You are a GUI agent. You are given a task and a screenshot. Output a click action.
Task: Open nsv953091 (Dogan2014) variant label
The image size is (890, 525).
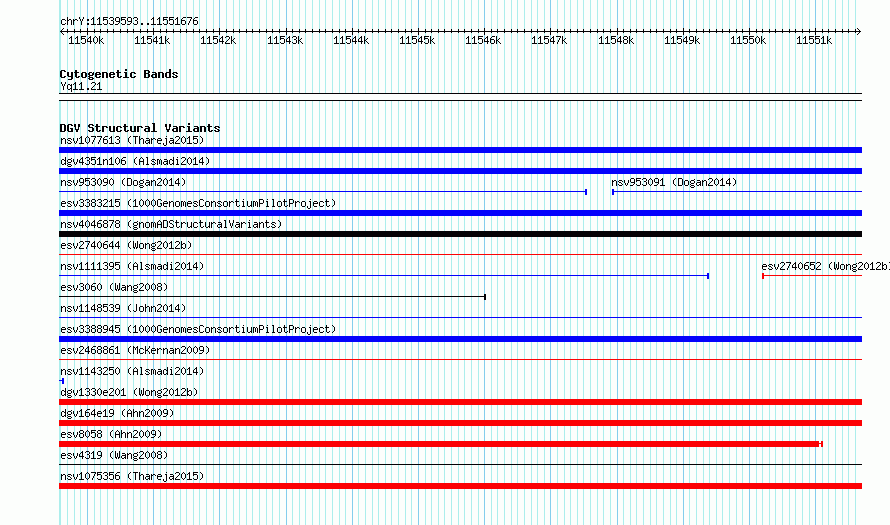(x=674, y=182)
